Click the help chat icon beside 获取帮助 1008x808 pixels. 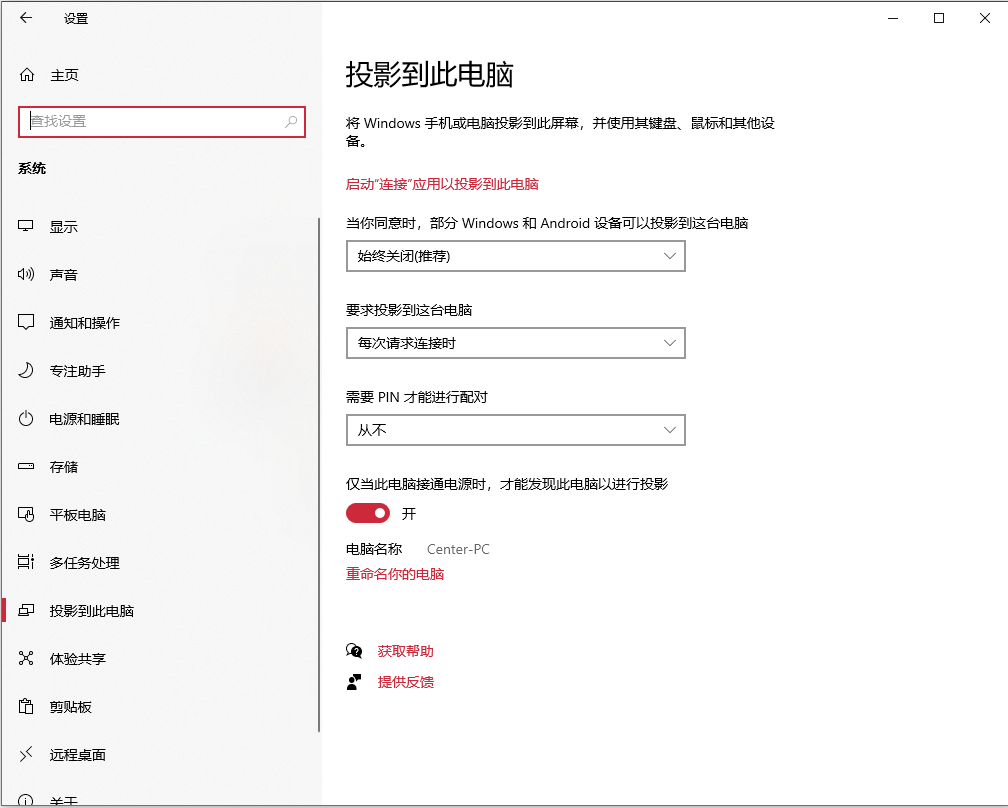tap(354, 651)
